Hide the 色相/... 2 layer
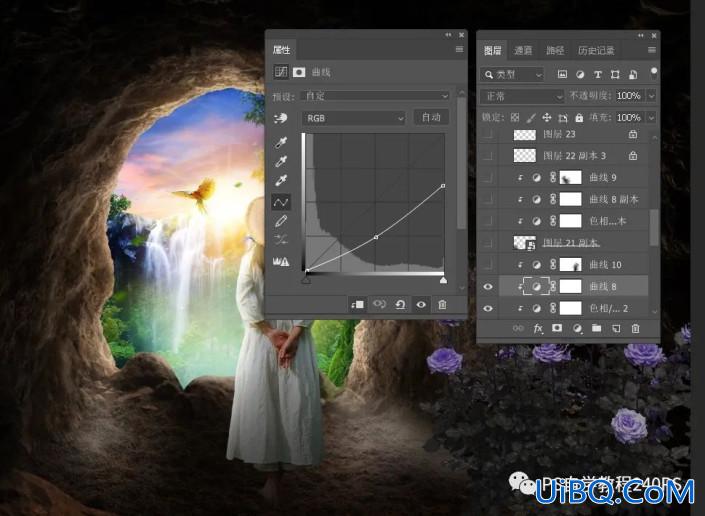 [x=488, y=308]
